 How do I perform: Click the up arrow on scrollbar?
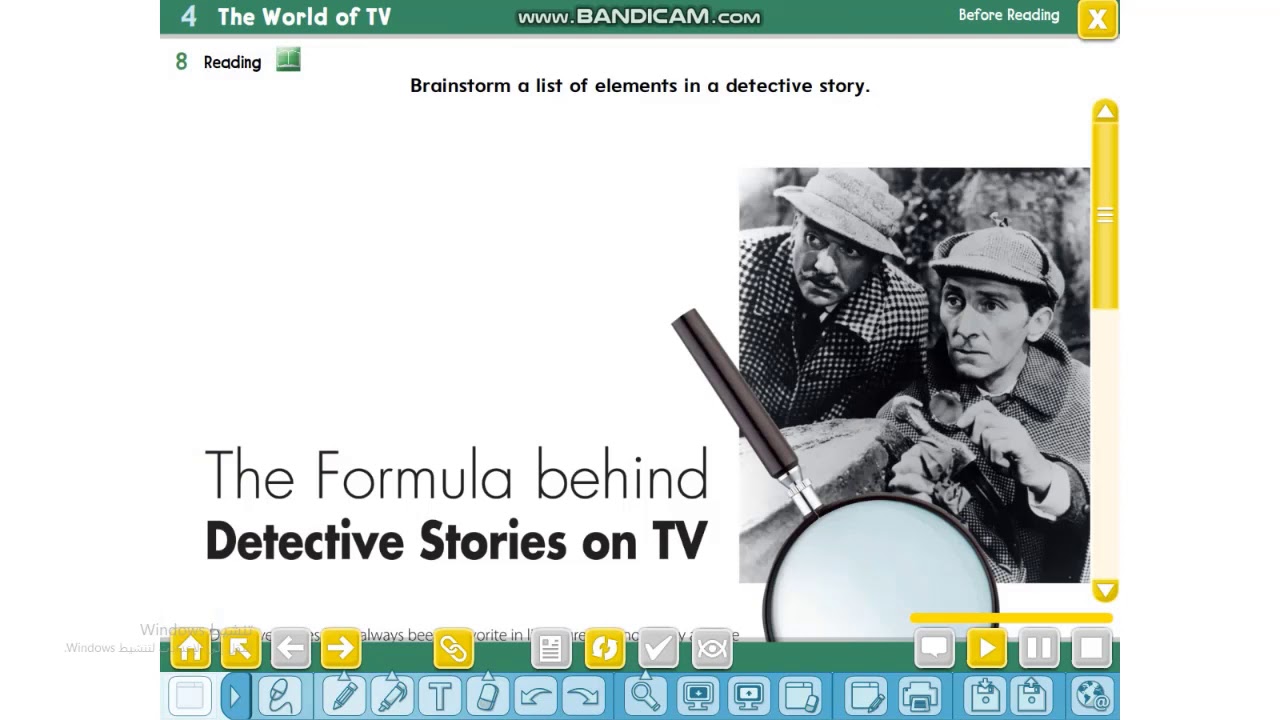click(x=1105, y=112)
